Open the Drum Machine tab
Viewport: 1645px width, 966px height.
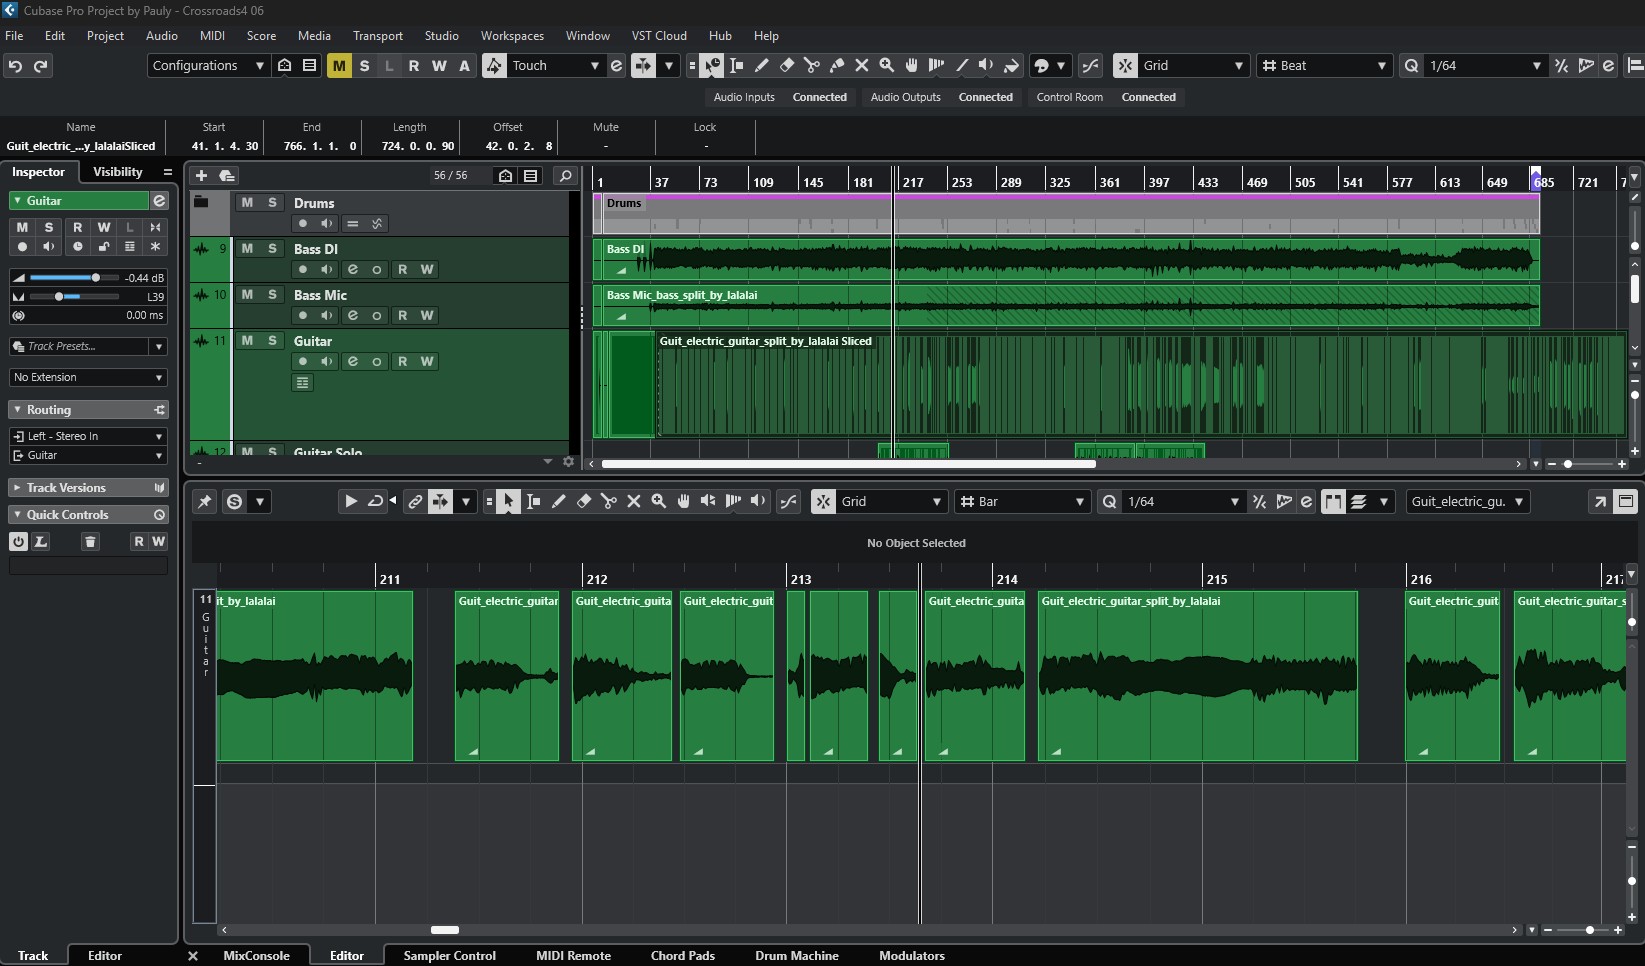(797, 955)
